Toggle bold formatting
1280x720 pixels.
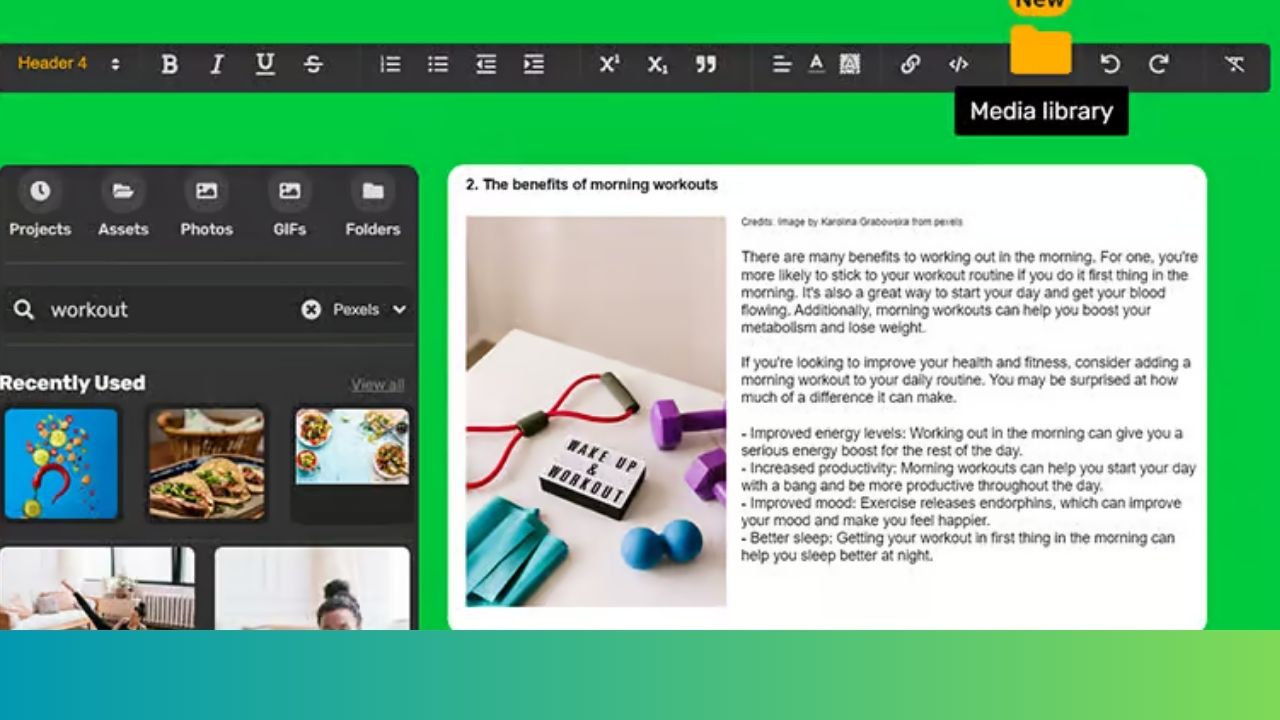coord(169,65)
